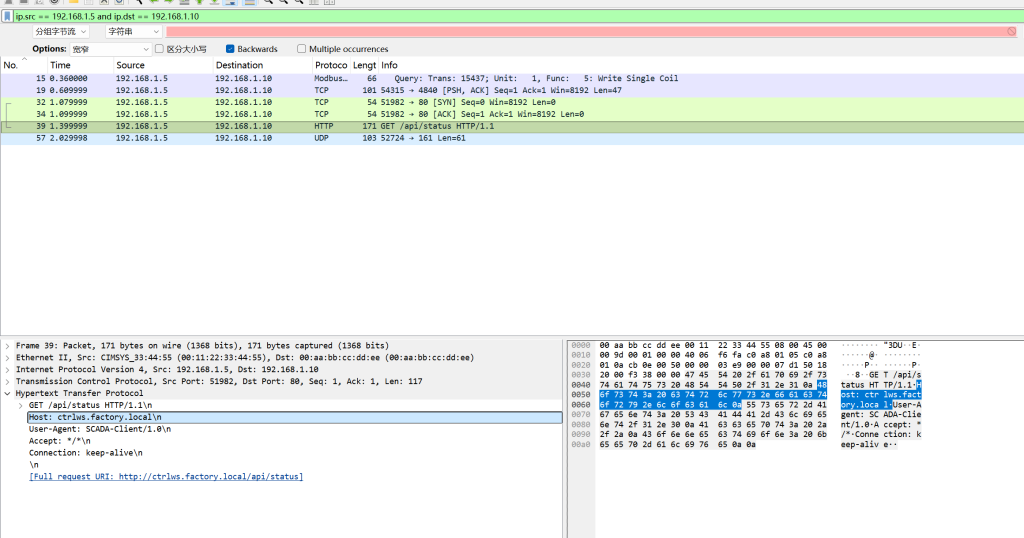Click the green display filter input field
This screenshot has height=538, width=1024.
pos(500,17)
